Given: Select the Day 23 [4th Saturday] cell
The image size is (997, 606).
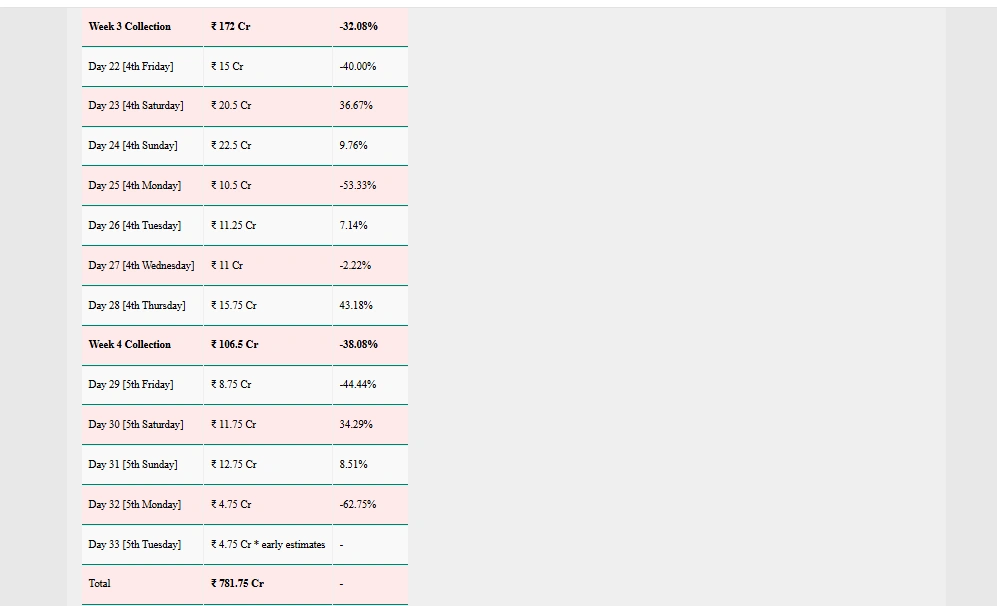Looking at the screenshot, I should [x=136, y=106].
